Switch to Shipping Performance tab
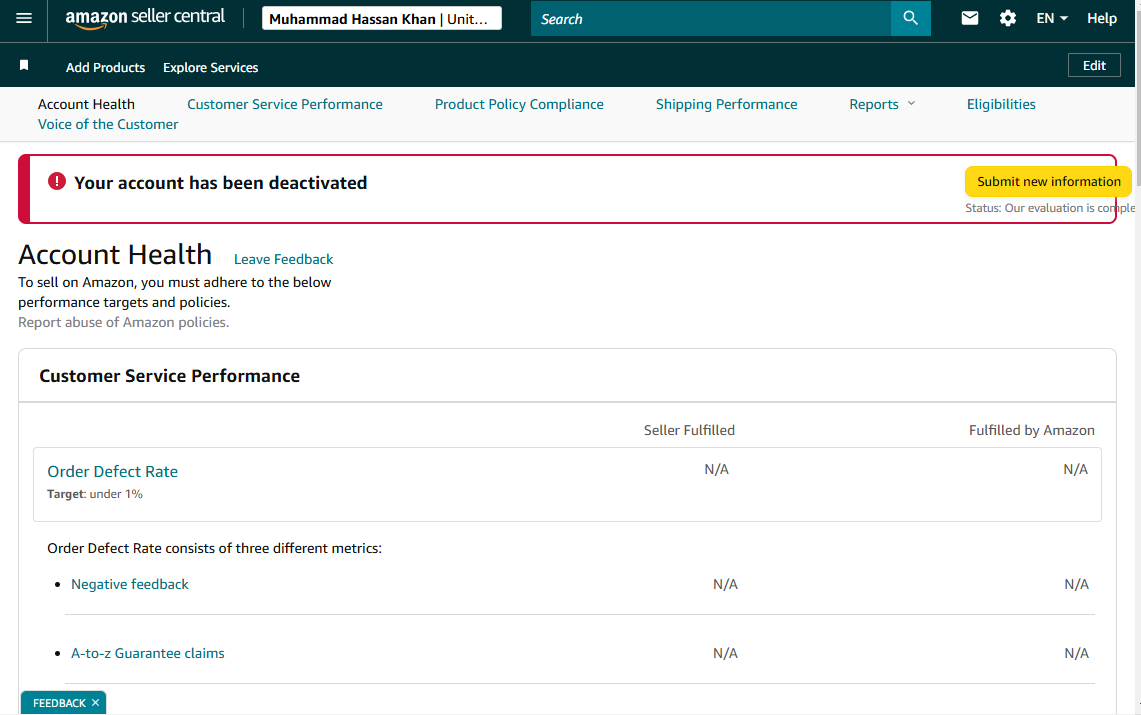Viewport: 1141px width, 715px height. [726, 104]
